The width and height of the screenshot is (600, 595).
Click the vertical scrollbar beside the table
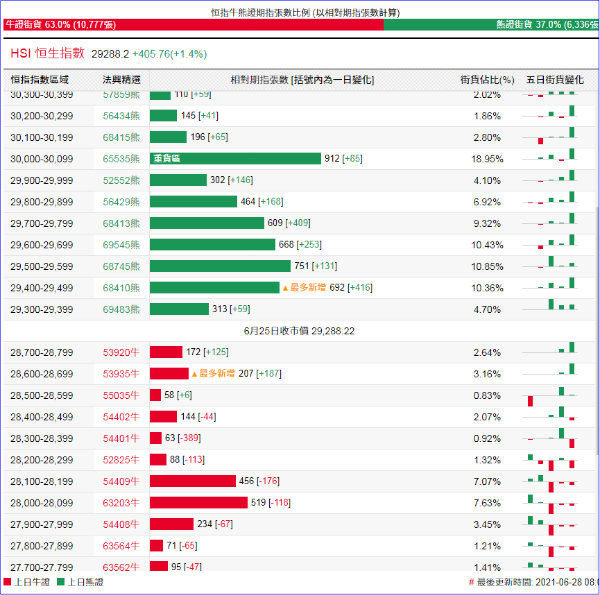[597, 329]
